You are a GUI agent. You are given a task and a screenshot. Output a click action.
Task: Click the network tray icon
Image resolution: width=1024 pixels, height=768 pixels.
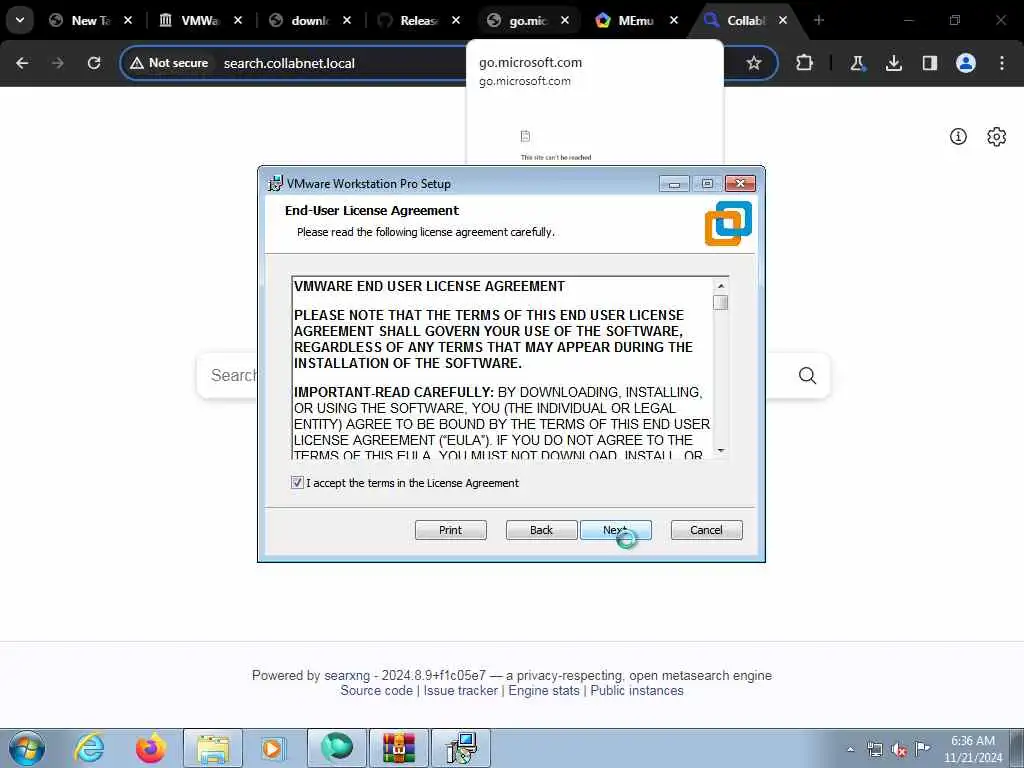875,750
